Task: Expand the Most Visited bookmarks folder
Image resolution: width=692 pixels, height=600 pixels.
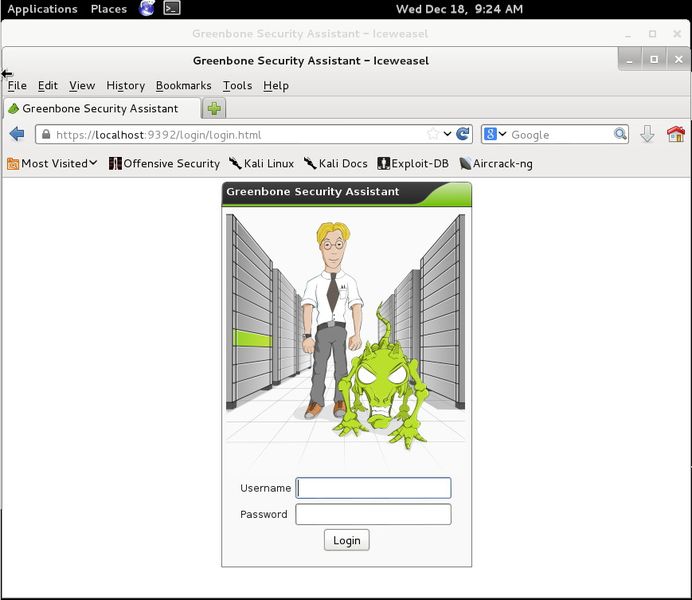Action: pyautogui.click(x=52, y=164)
